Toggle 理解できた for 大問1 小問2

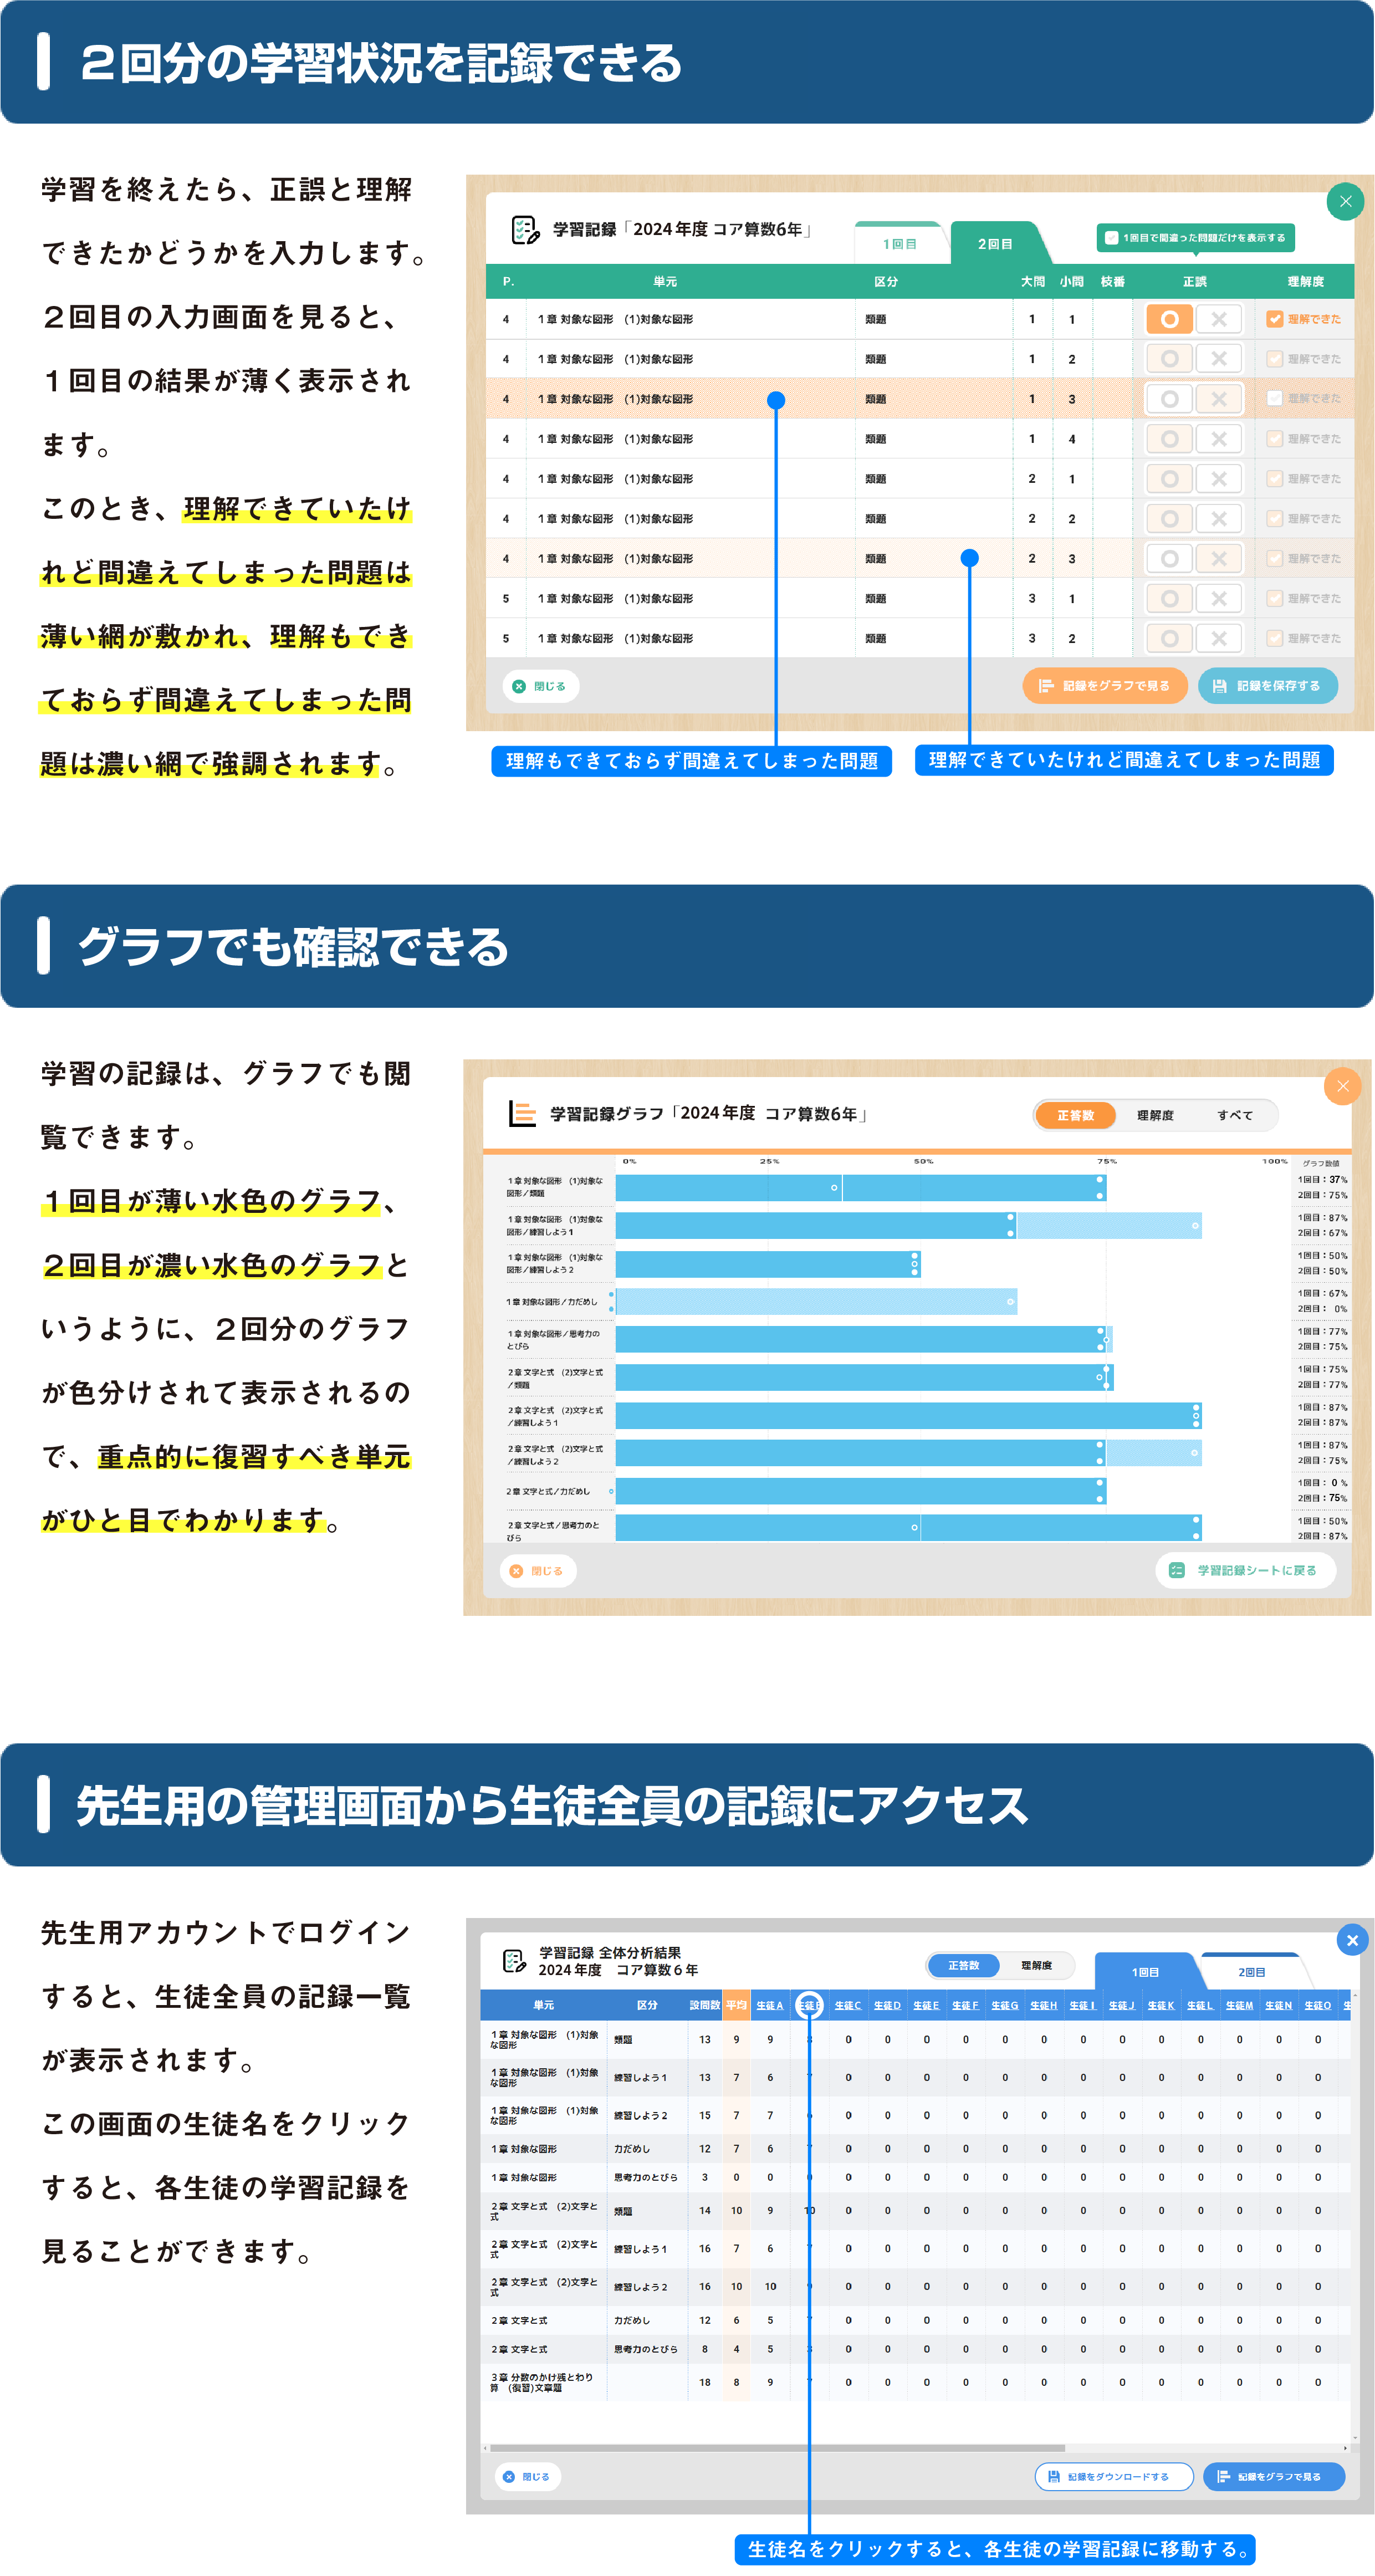1274,359
